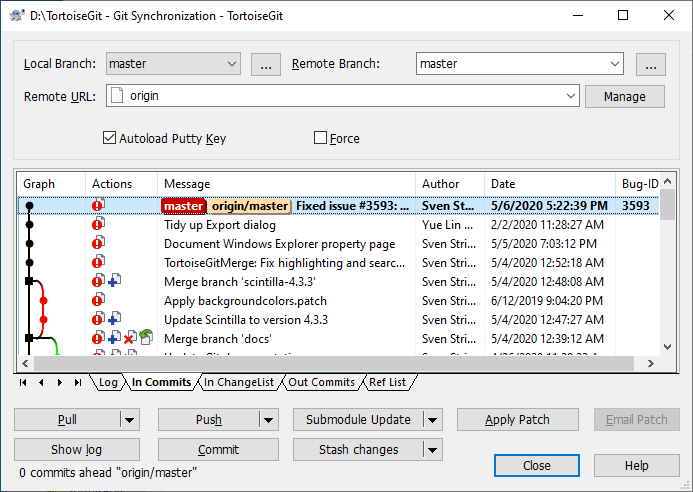Open the In ChangeList tab

click(239, 382)
